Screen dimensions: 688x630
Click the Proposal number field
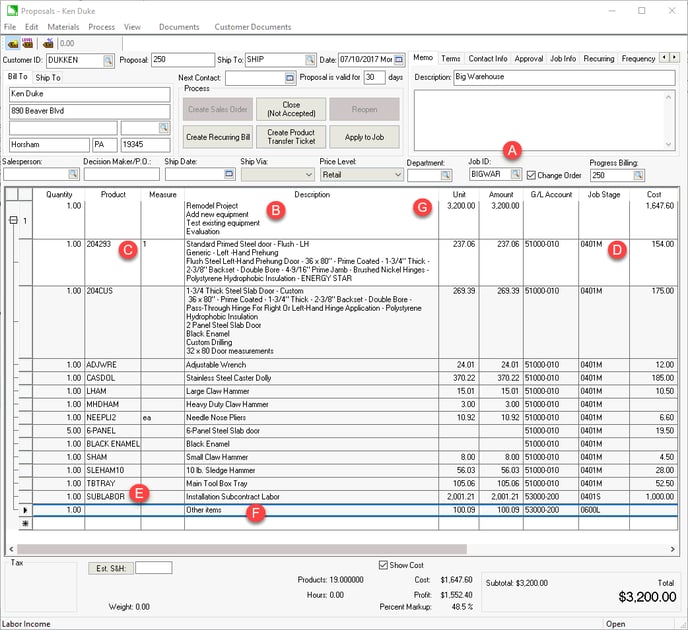pos(183,60)
